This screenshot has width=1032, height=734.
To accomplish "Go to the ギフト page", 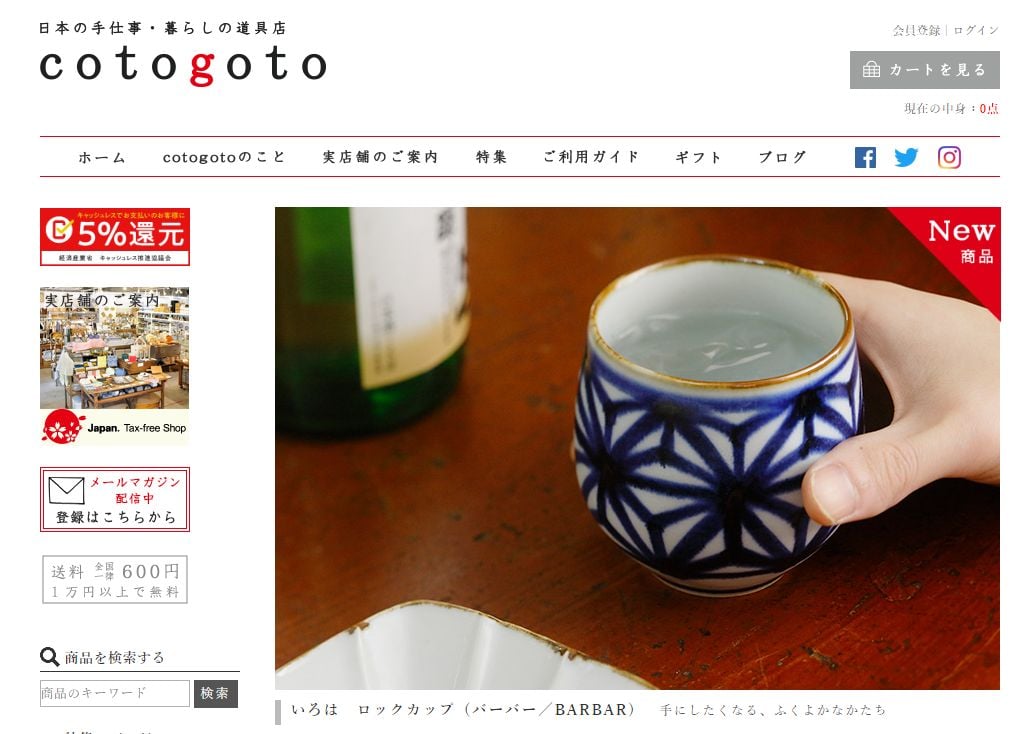I will tap(698, 157).
